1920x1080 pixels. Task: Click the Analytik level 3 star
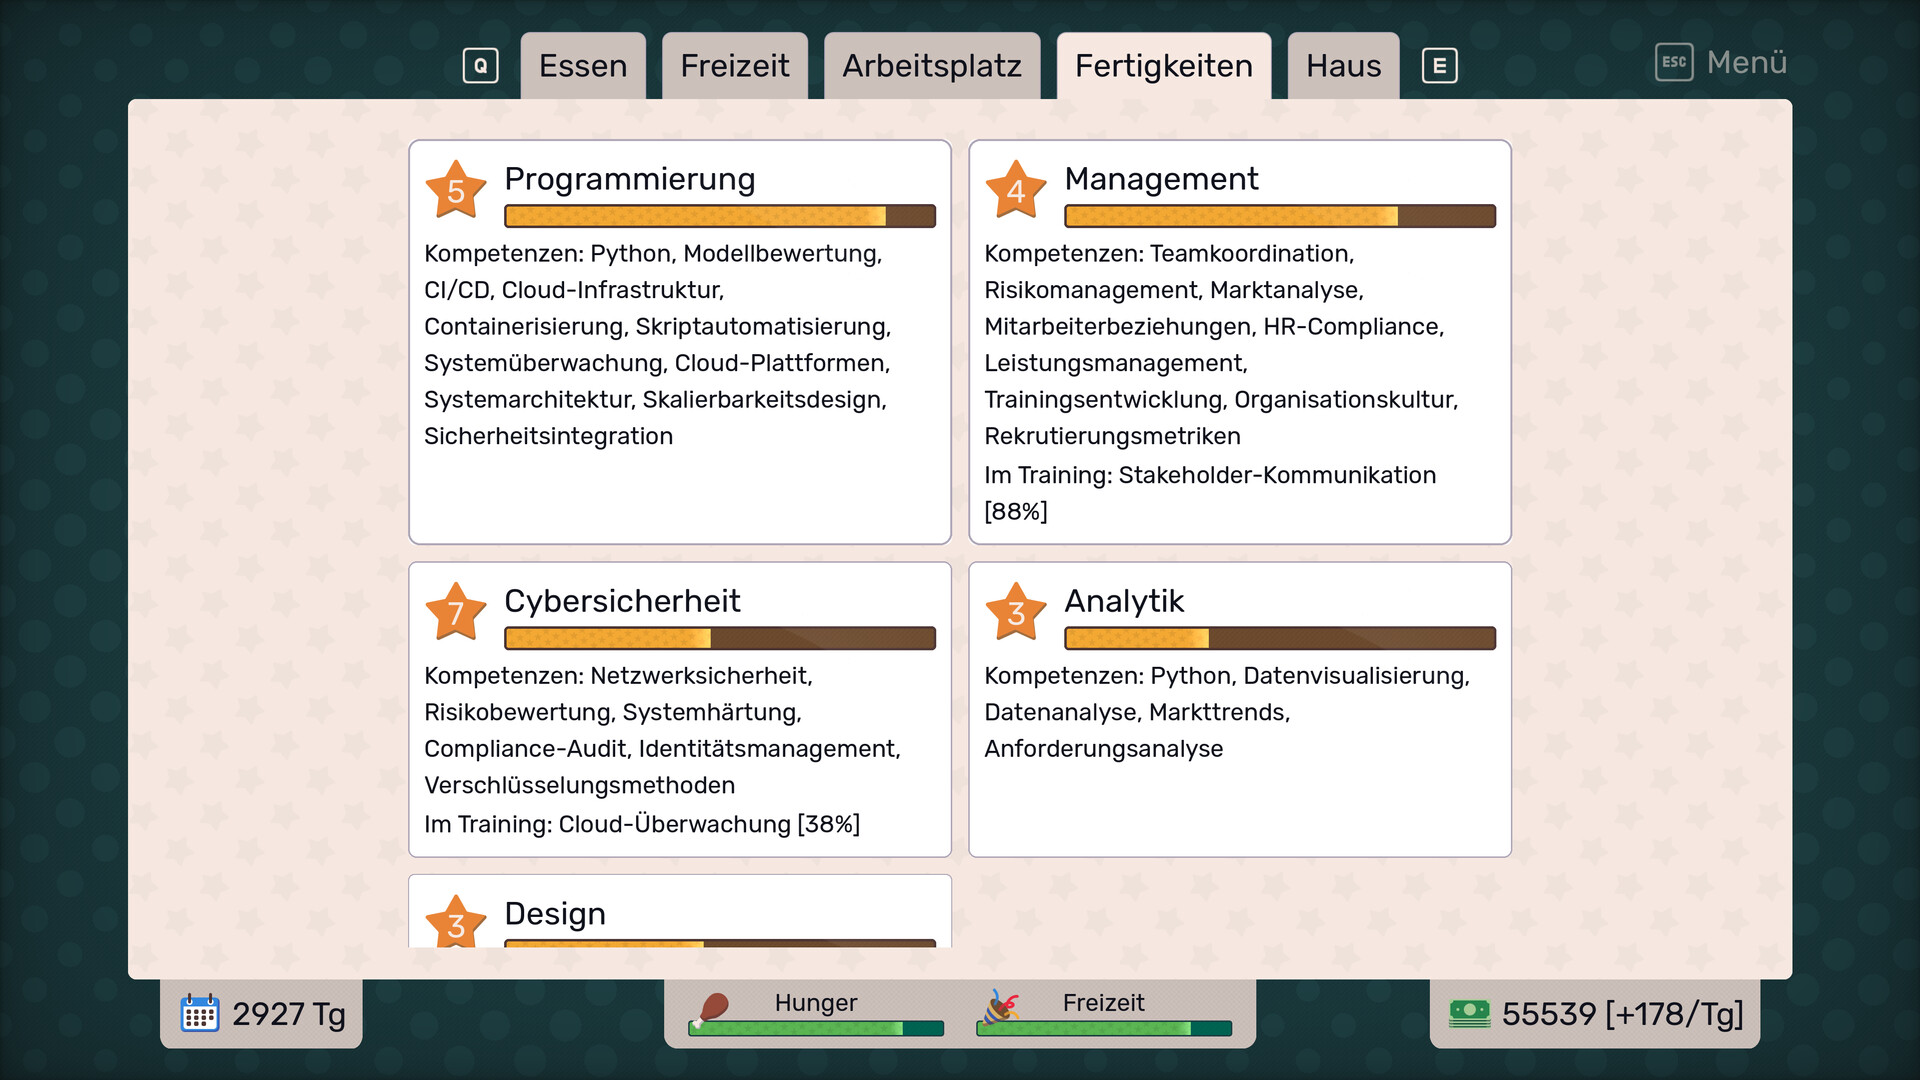1015,612
